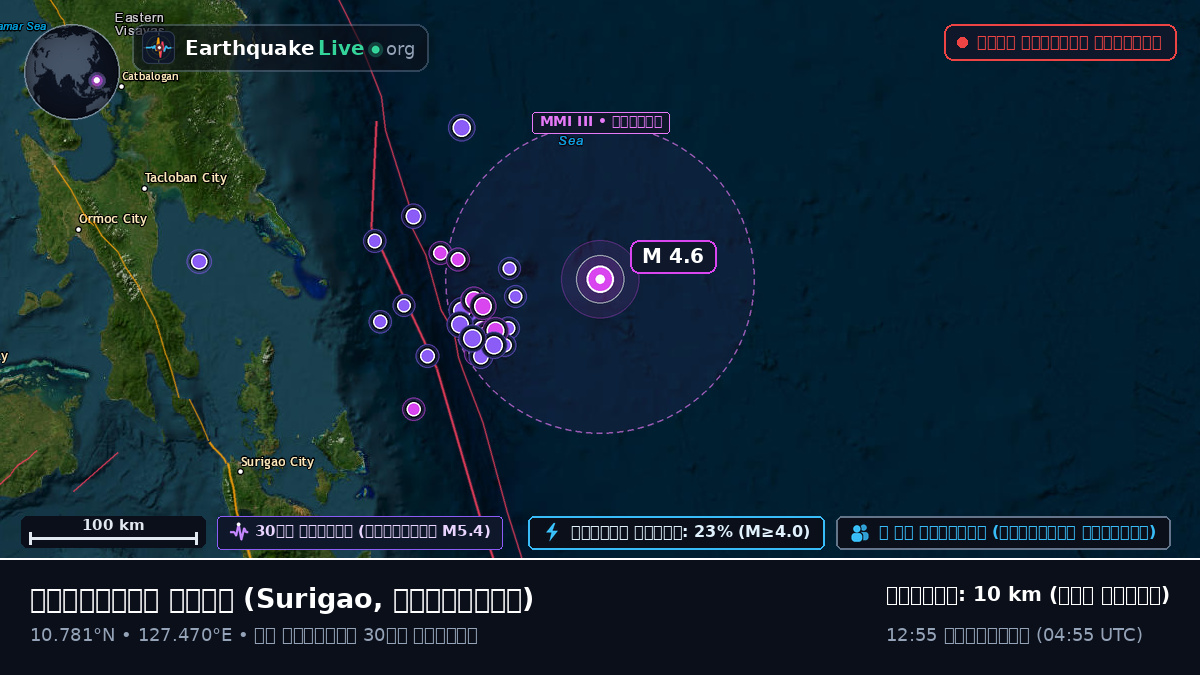Select the northernmost purple quake marker
The image size is (1200, 675).
461,127
